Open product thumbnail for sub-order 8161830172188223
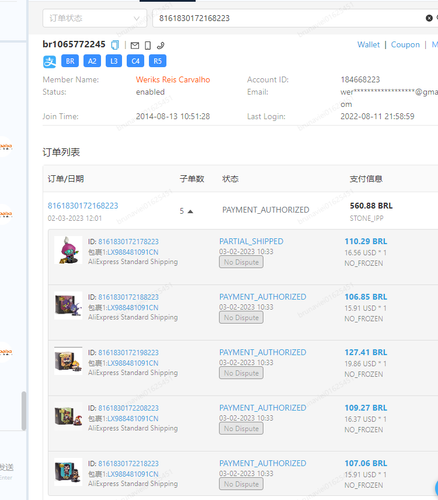The height and width of the screenshot is (500, 438). tap(68, 306)
